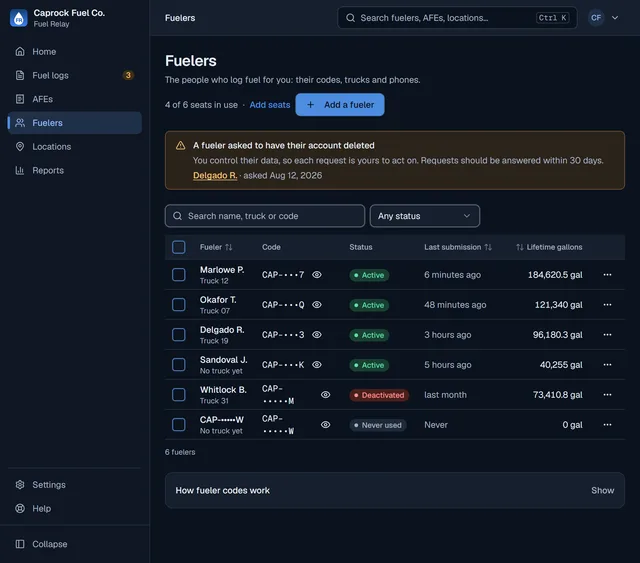Viewport: 640px width, 563px height.
Task: Click the CF user avatar
Action: point(596,18)
